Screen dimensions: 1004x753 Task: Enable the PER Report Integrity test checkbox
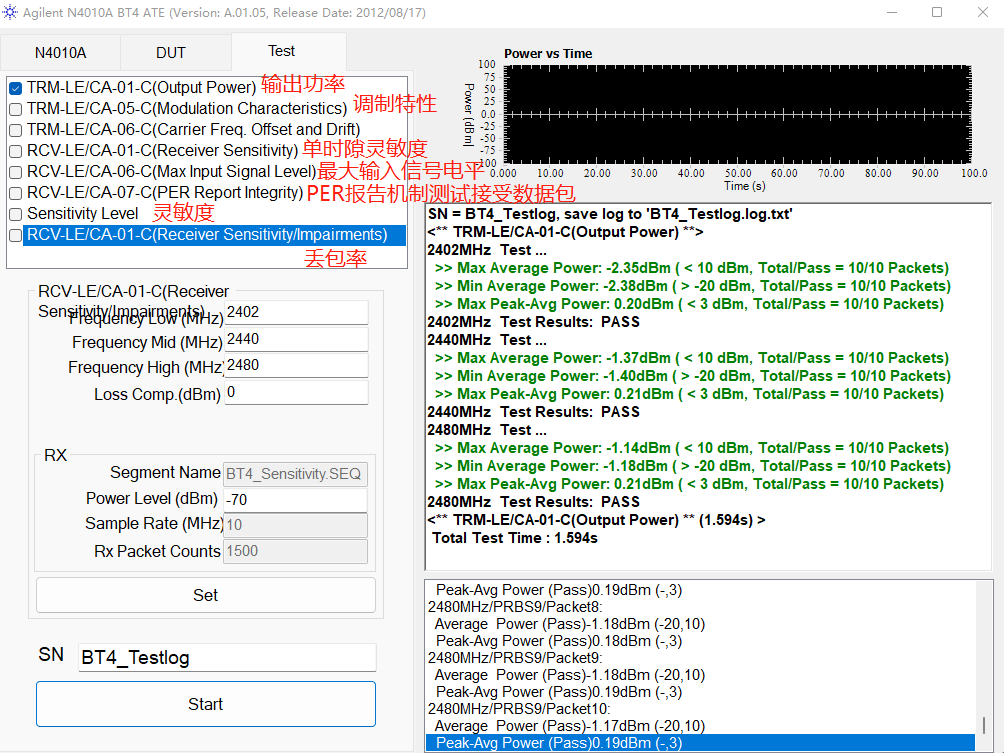coord(15,193)
